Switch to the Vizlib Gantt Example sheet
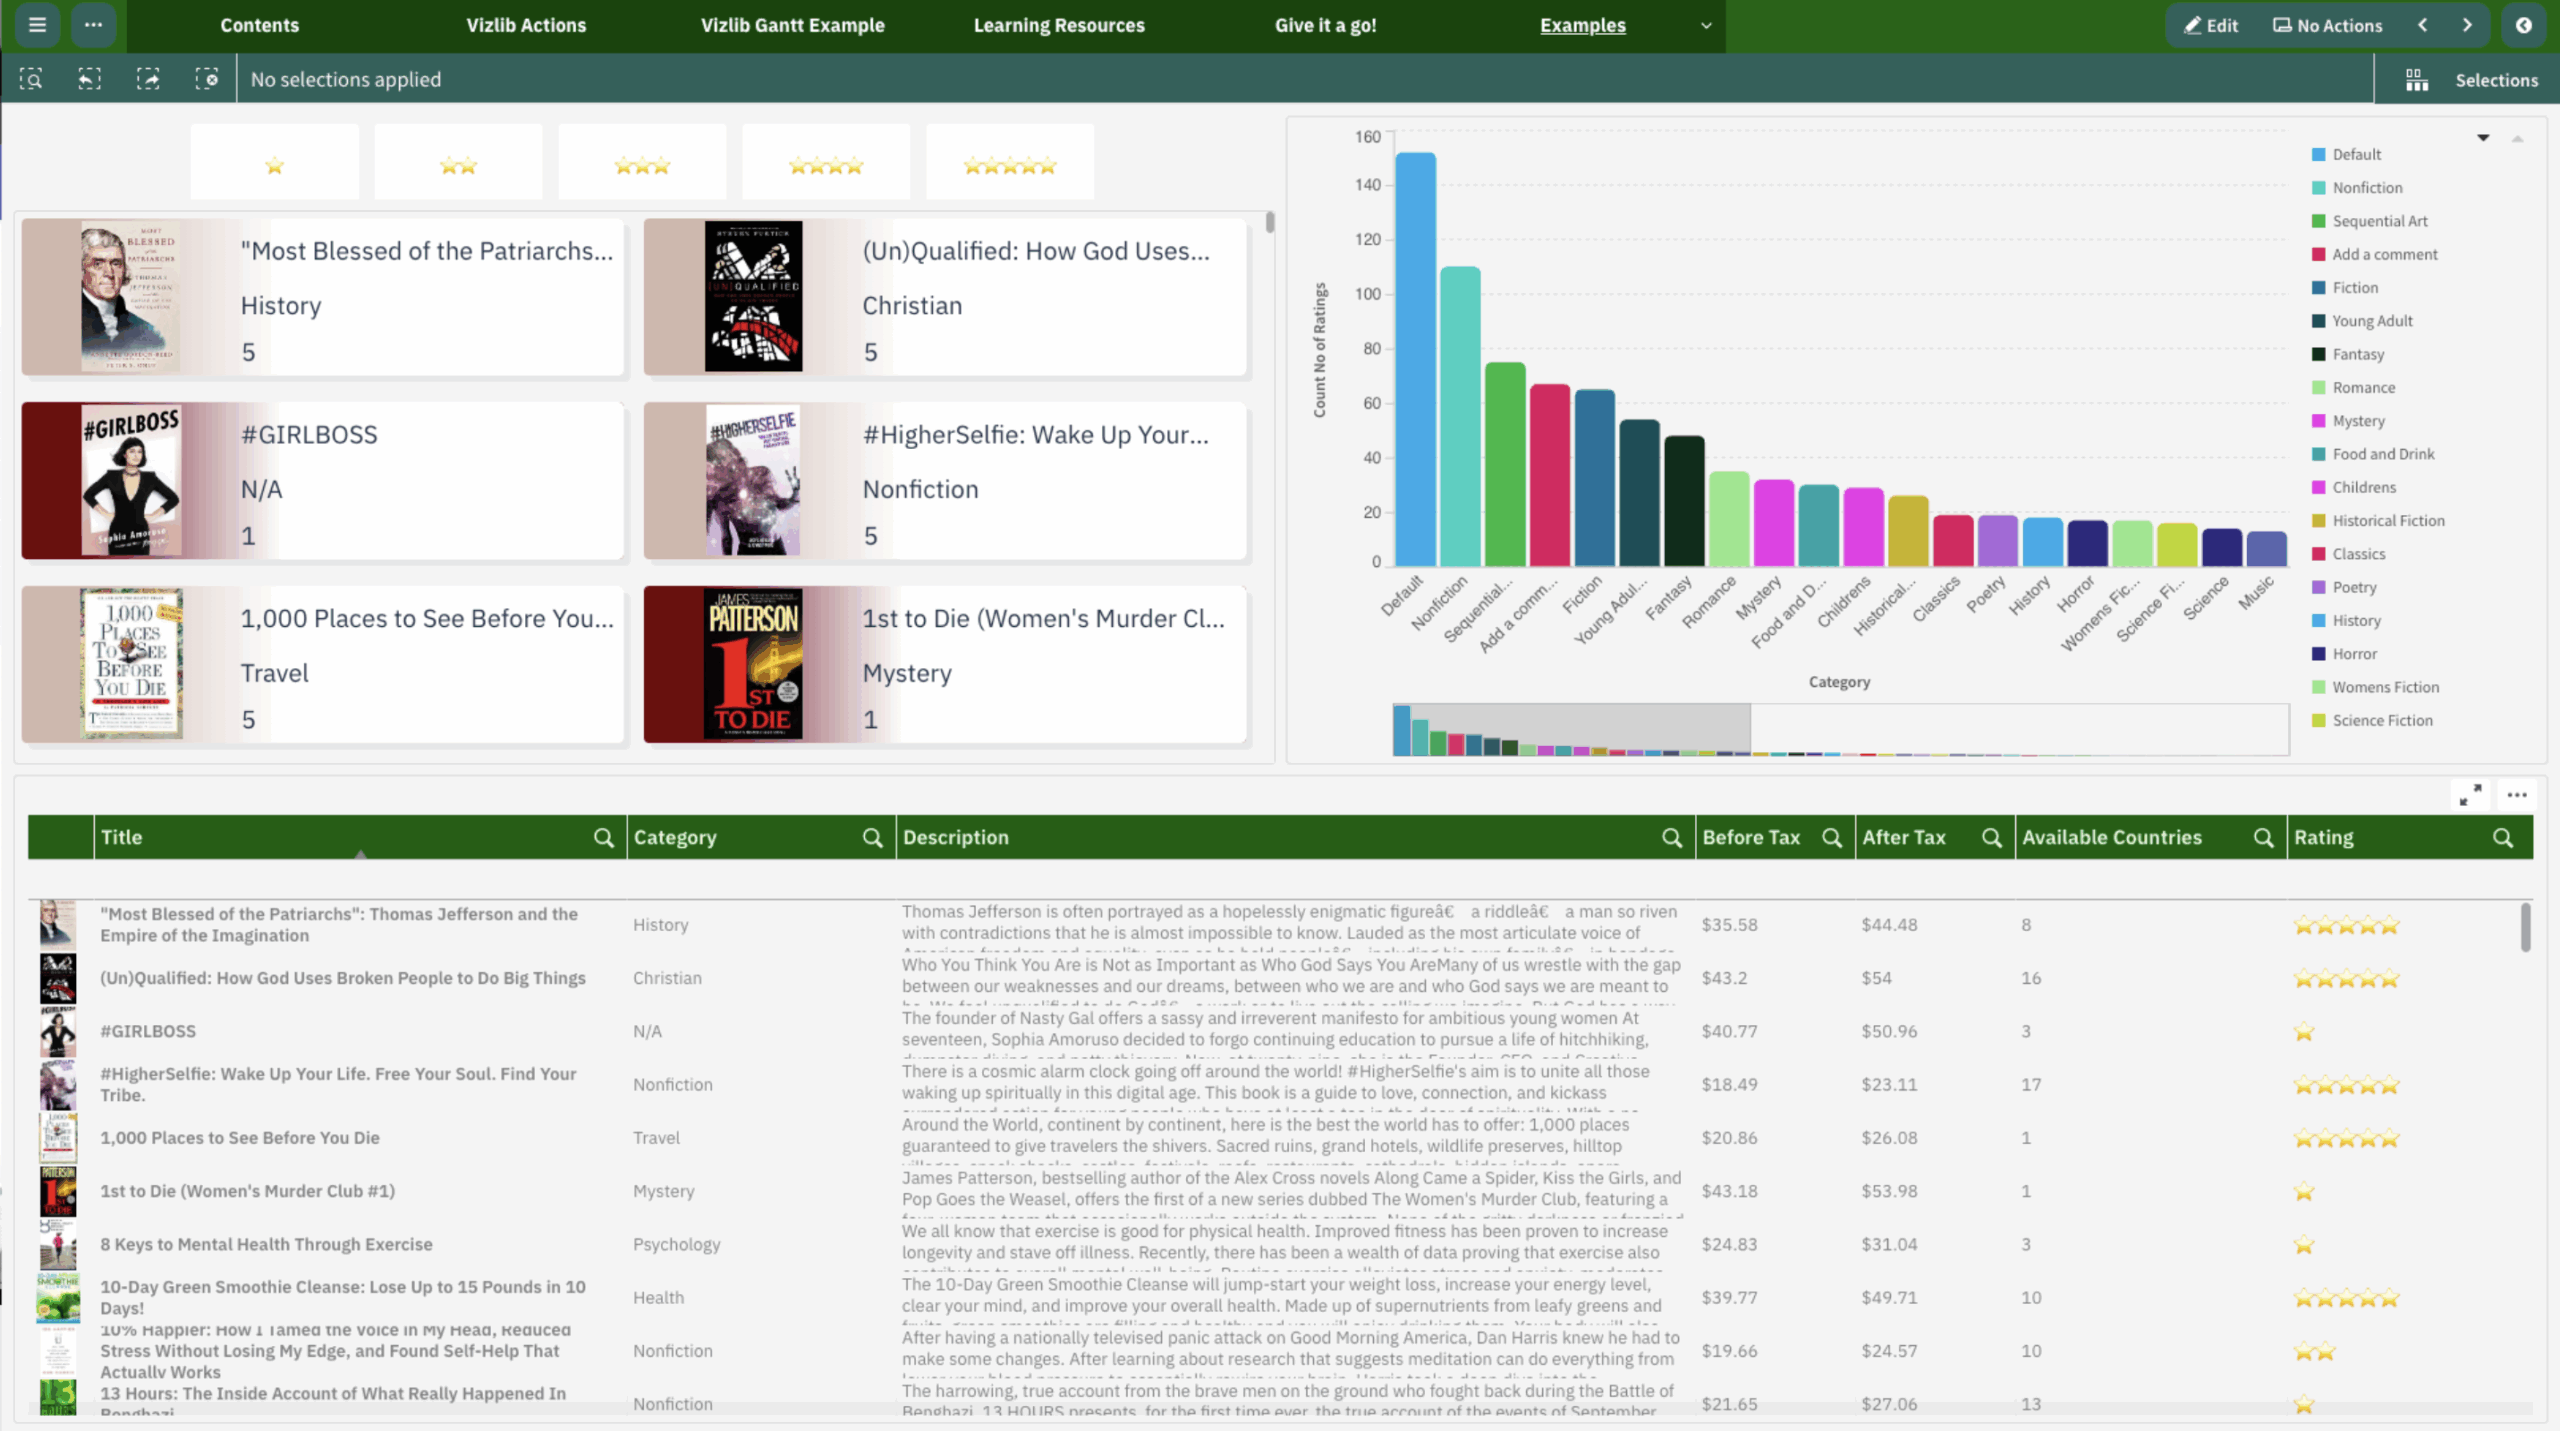This screenshot has height=1431, width=2560. pyautogui.click(x=793, y=26)
